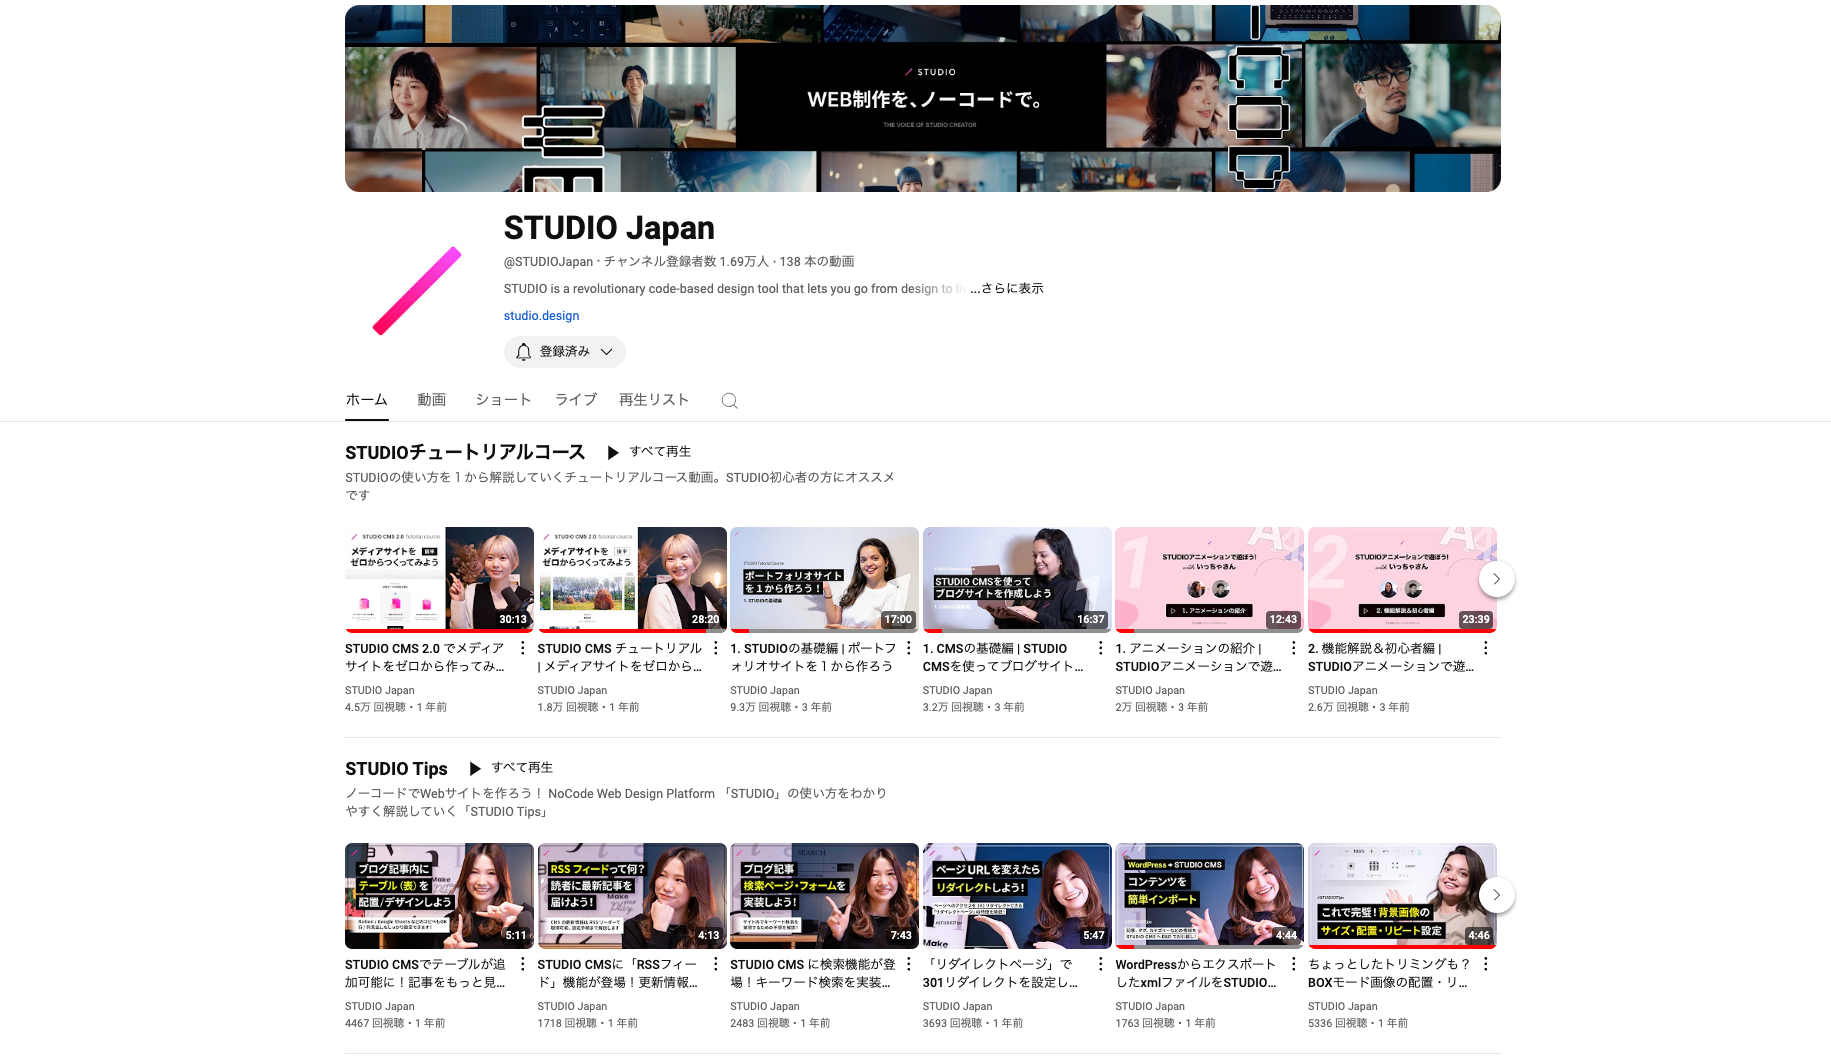Click the channel search magnifier icon

[730, 400]
